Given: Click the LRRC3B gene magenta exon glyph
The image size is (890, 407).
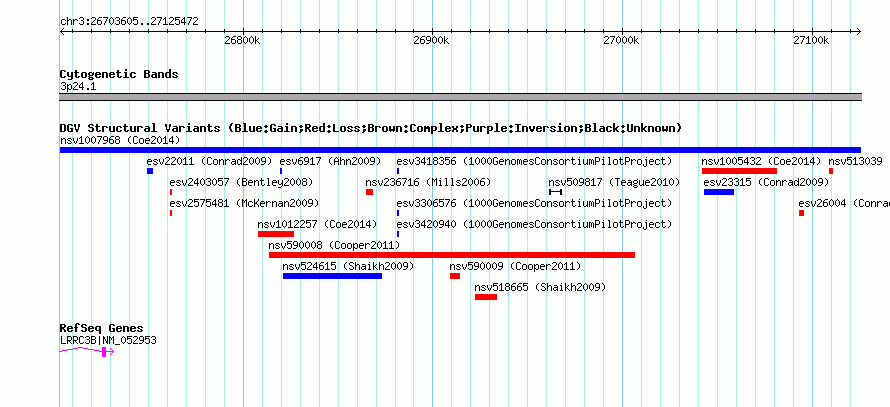Looking at the screenshot, I should [104, 352].
